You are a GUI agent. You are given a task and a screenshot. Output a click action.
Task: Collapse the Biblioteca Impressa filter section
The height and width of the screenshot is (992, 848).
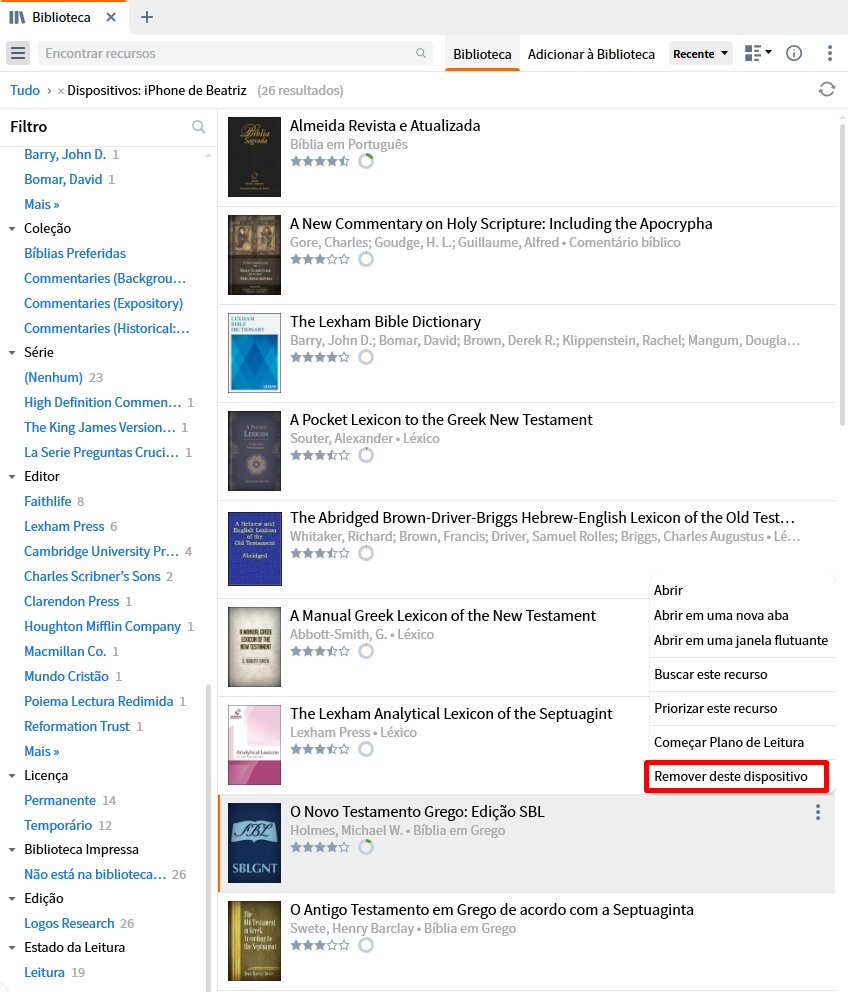[12, 850]
